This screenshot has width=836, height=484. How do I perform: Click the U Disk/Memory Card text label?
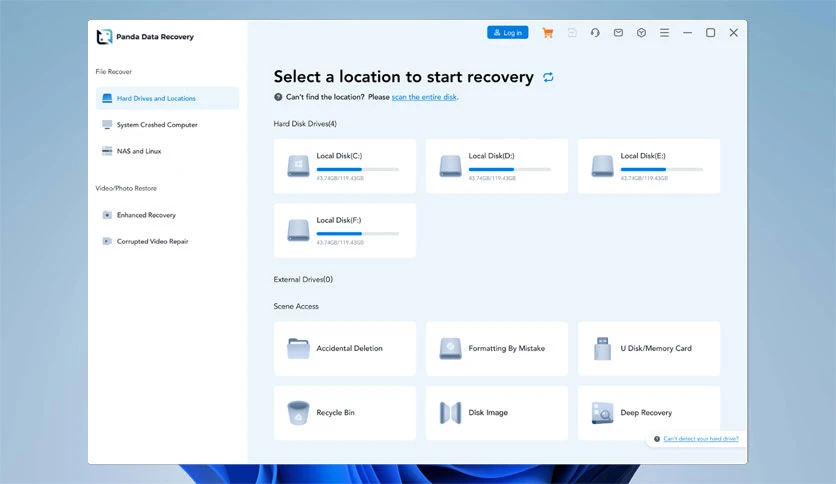click(x=656, y=348)
